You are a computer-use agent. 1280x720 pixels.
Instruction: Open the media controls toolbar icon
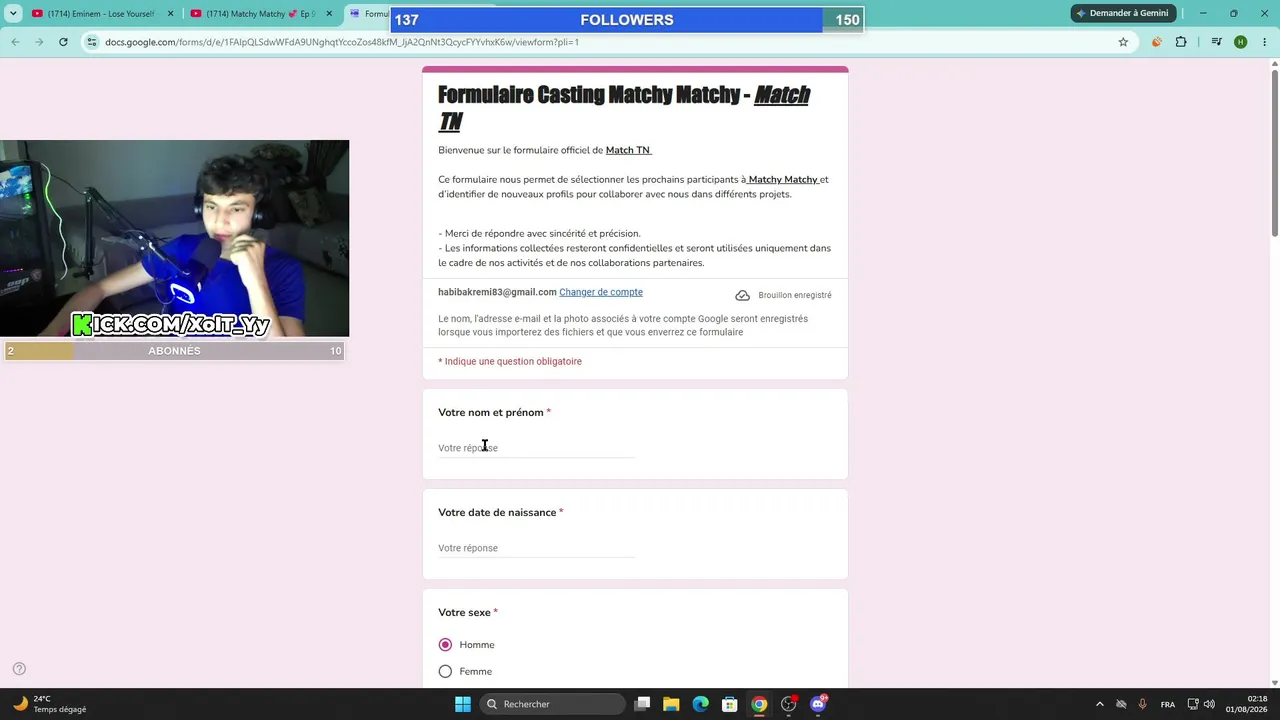pyautogui.click(x=1216, y=42)
